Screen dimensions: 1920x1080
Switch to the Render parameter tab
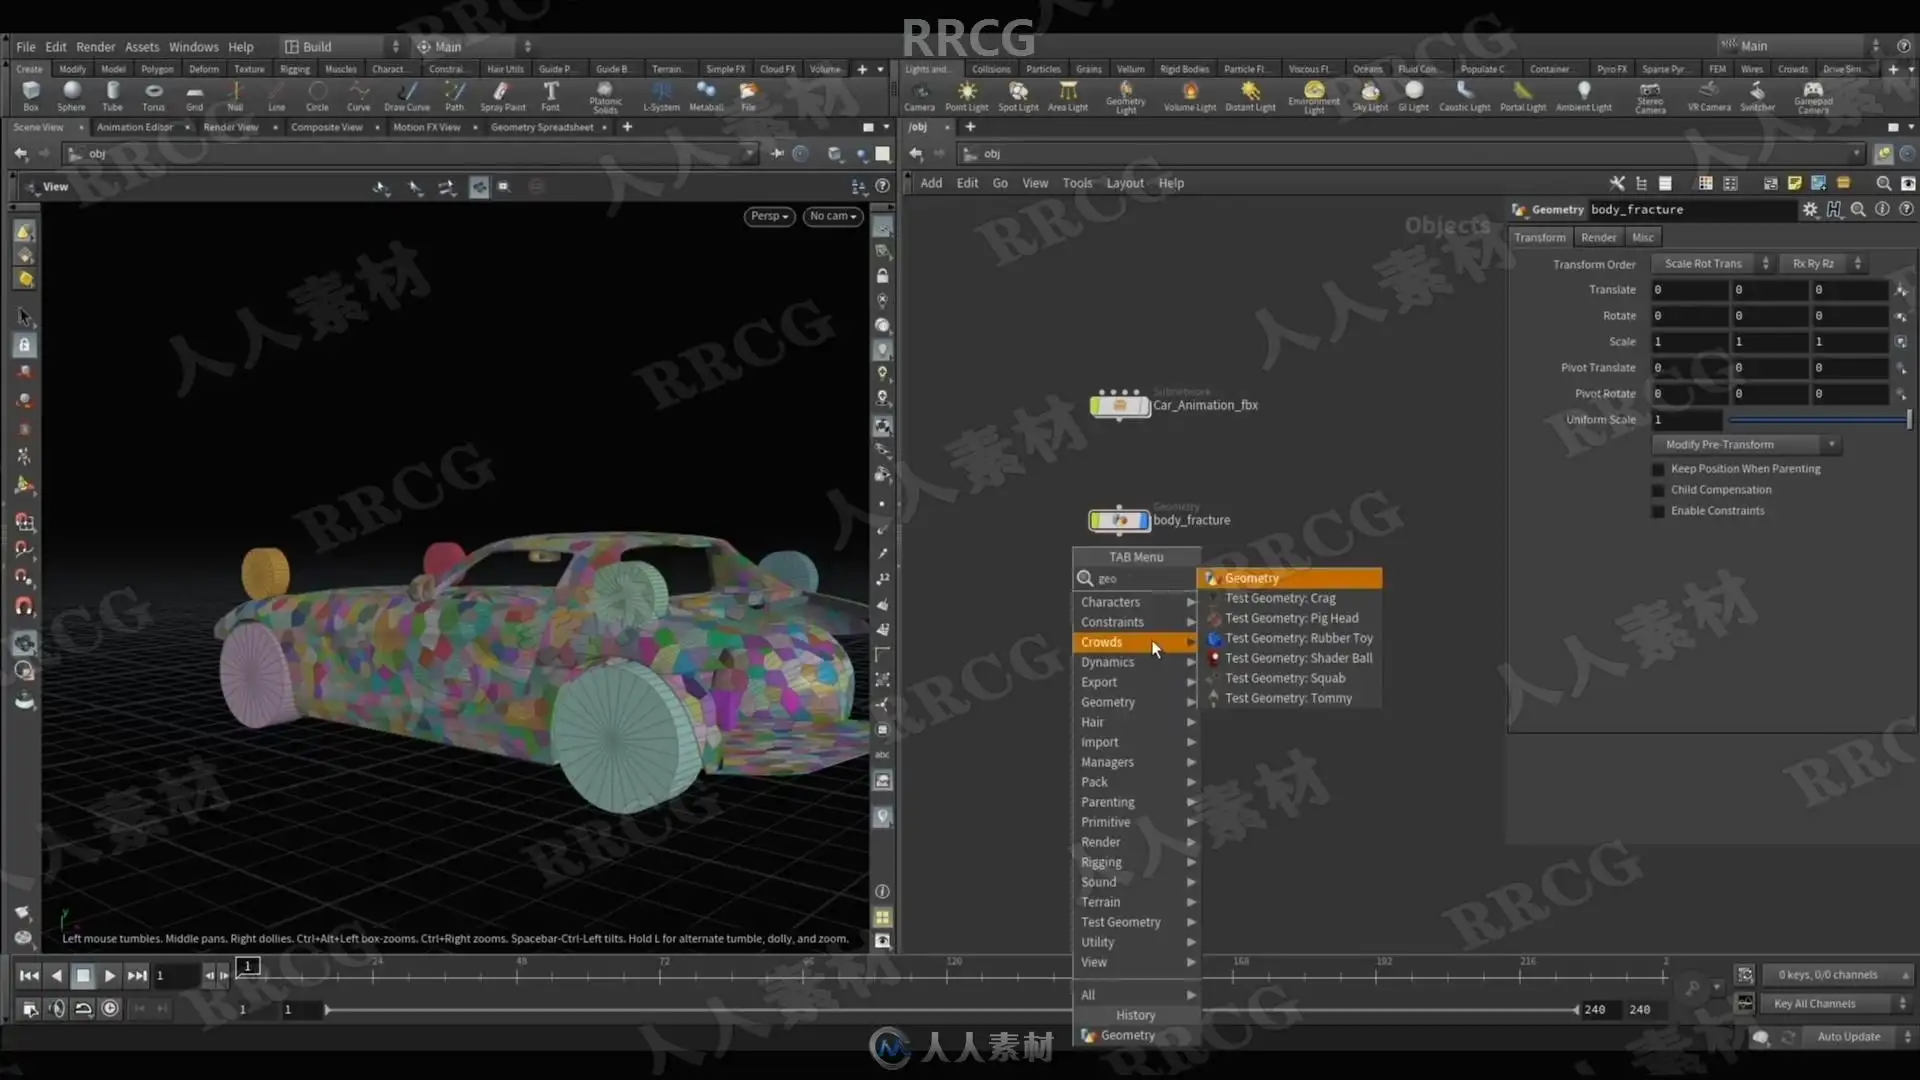coord(1597,237)
